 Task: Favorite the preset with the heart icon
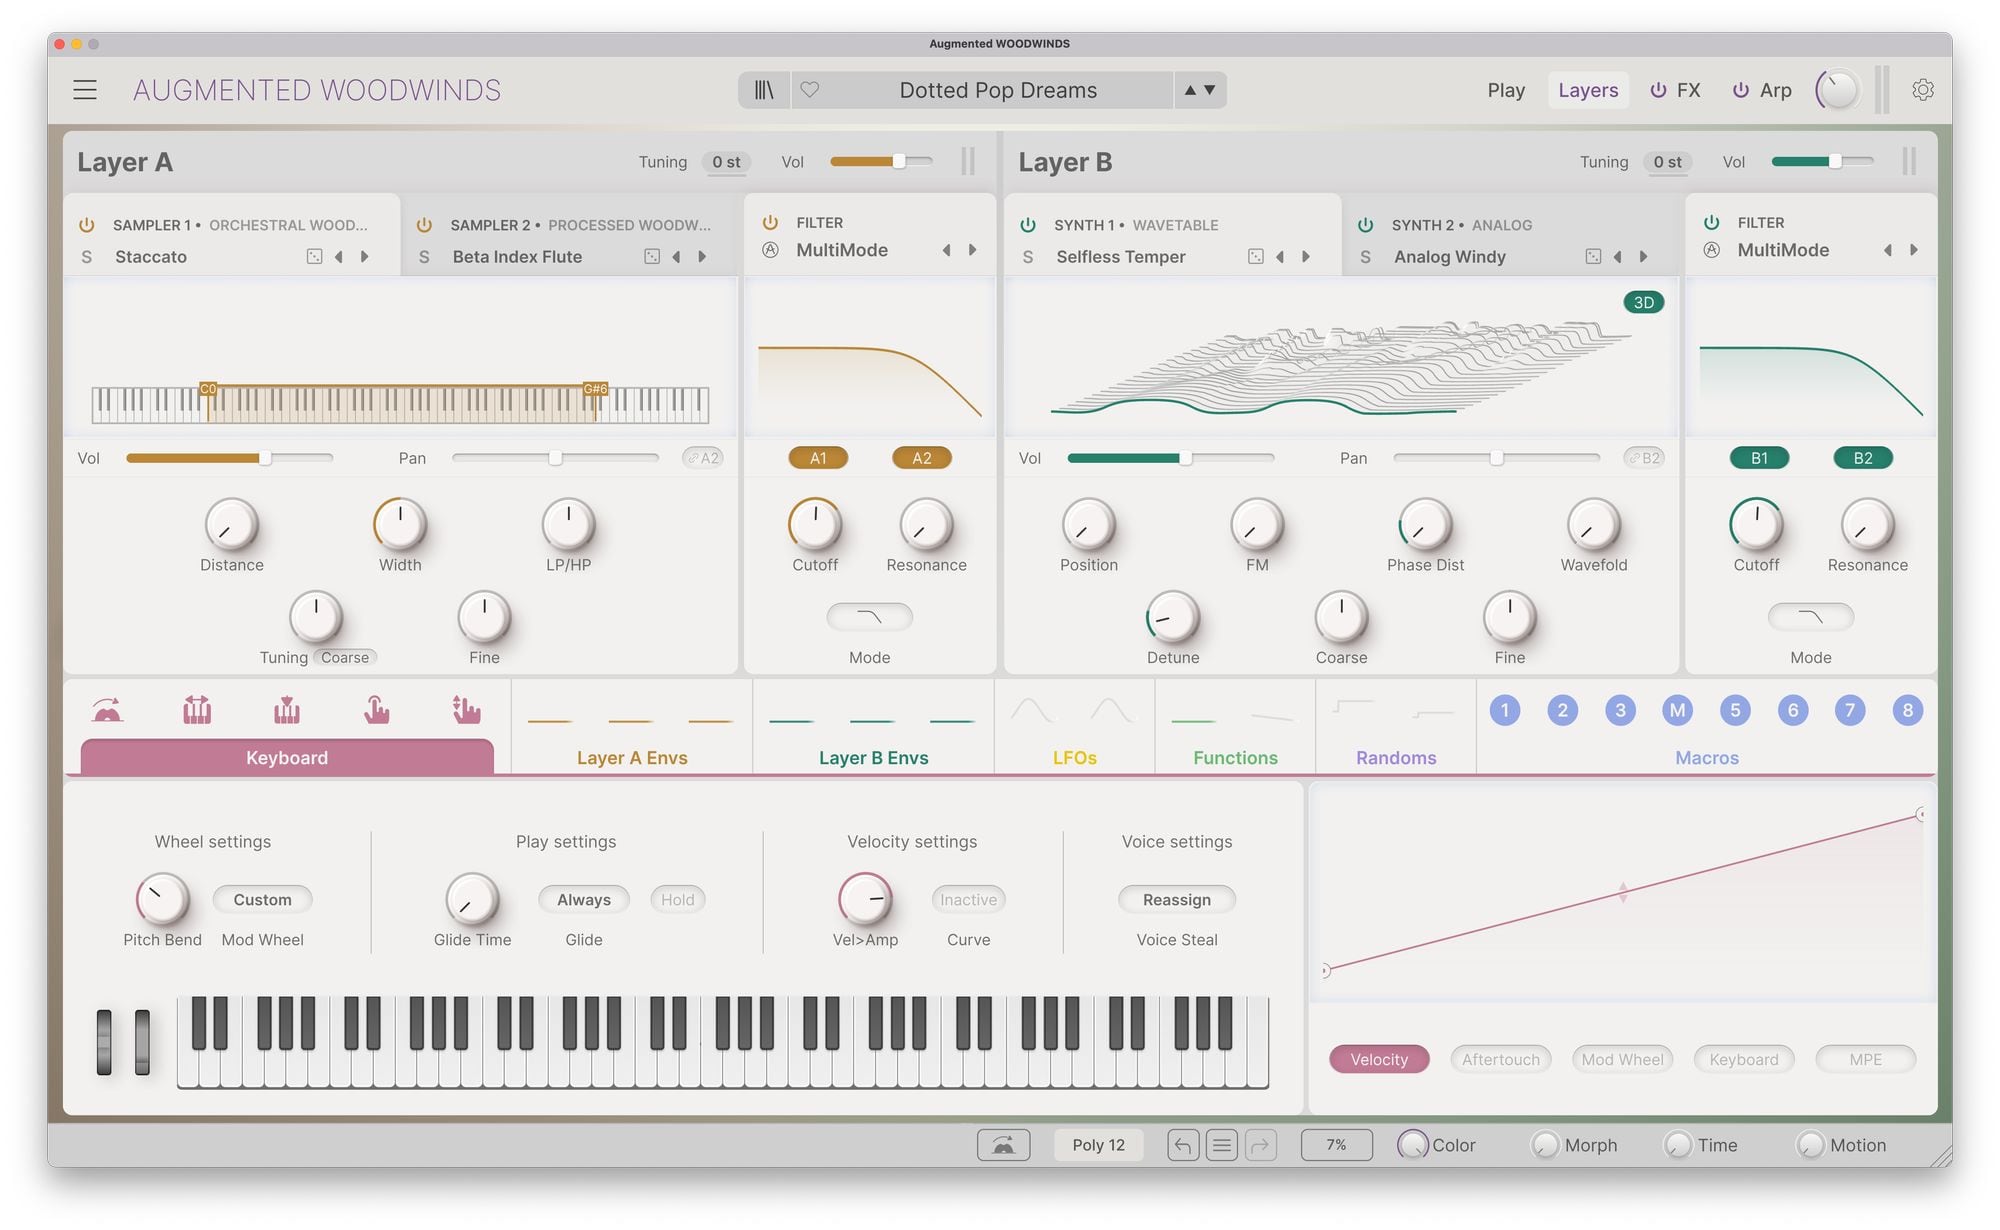pyautogui.click(x=810, y=90)
